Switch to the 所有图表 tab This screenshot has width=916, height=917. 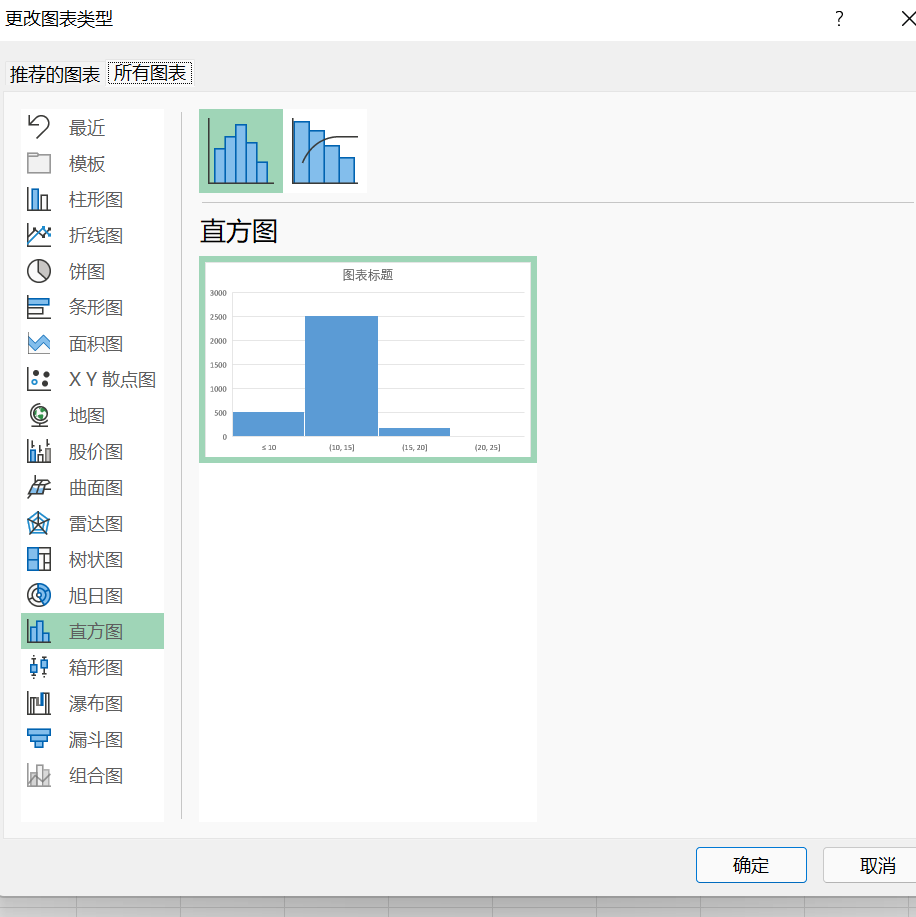coord(150,73)
